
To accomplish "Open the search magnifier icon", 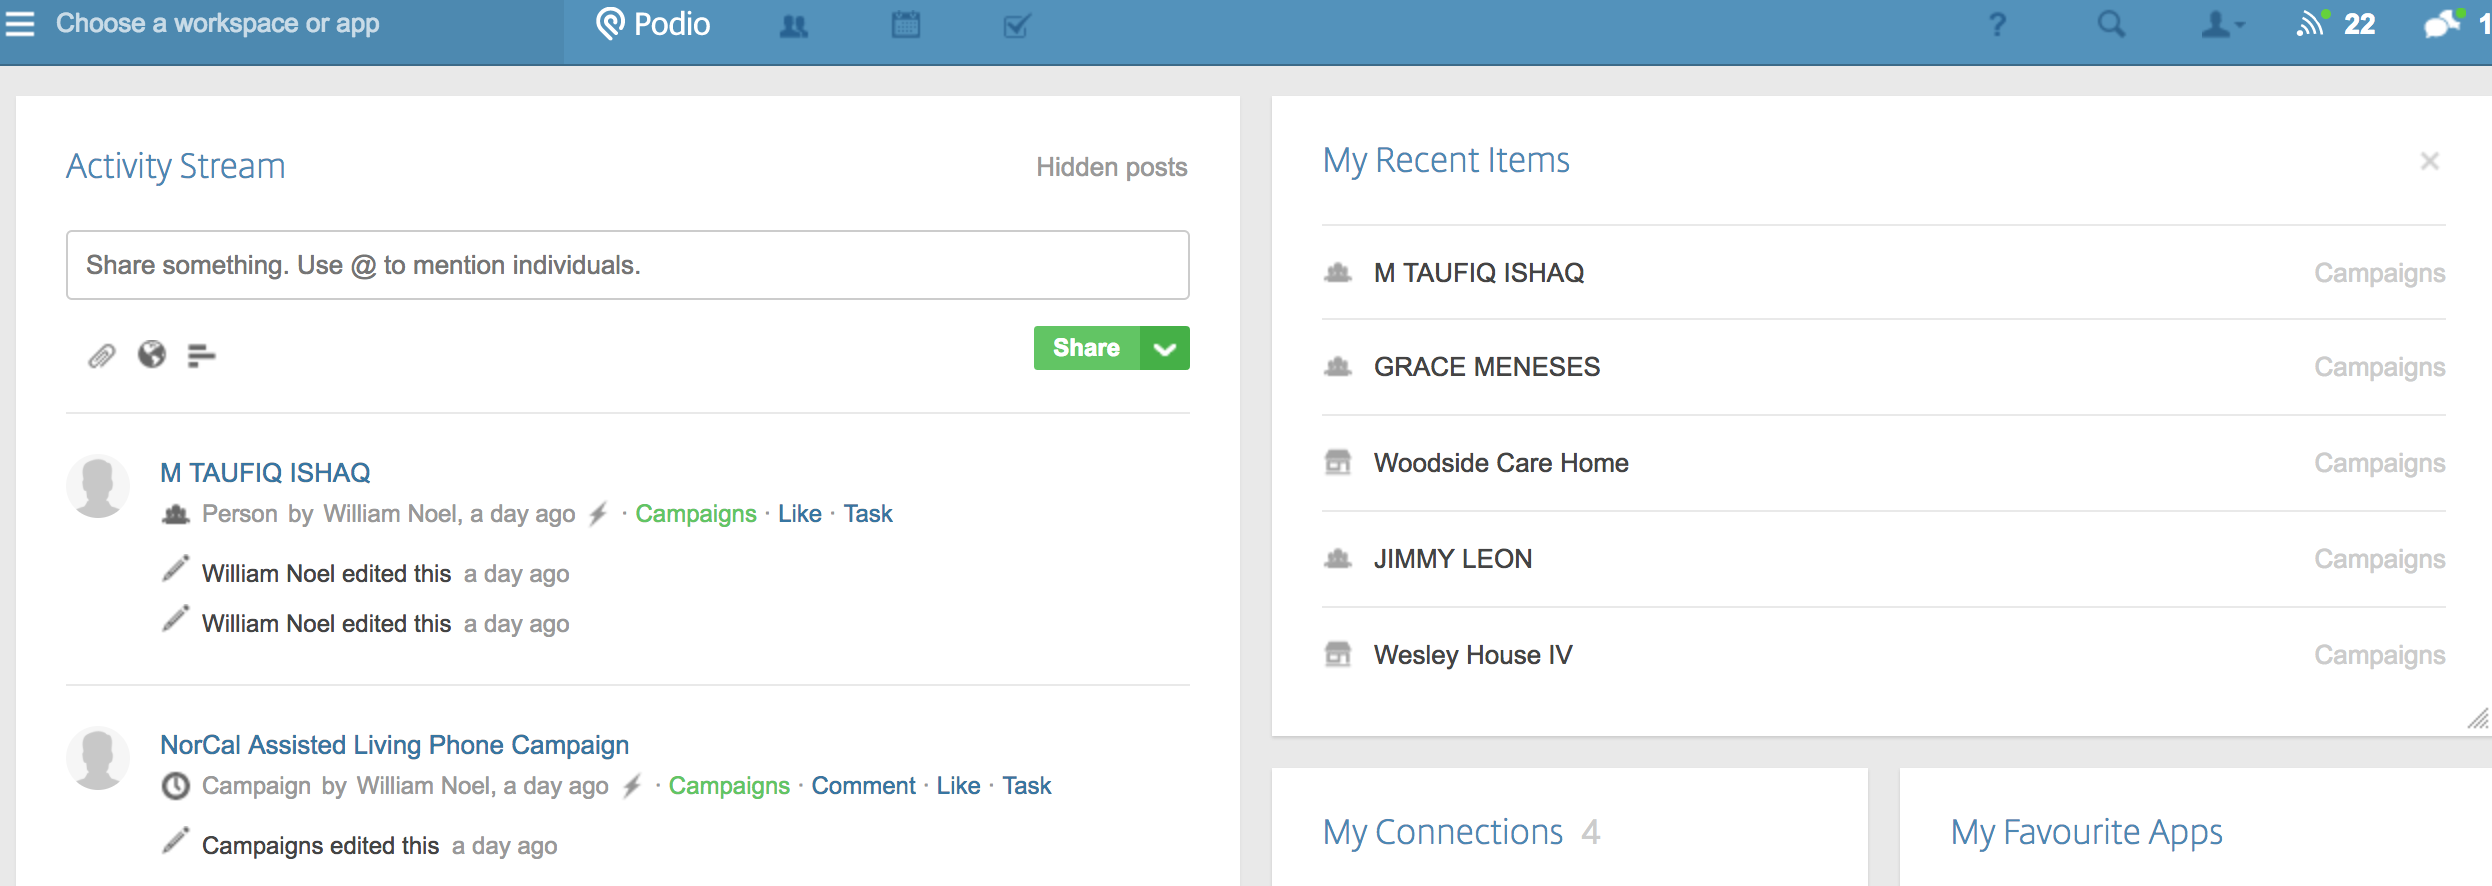I will point(2111,24).
